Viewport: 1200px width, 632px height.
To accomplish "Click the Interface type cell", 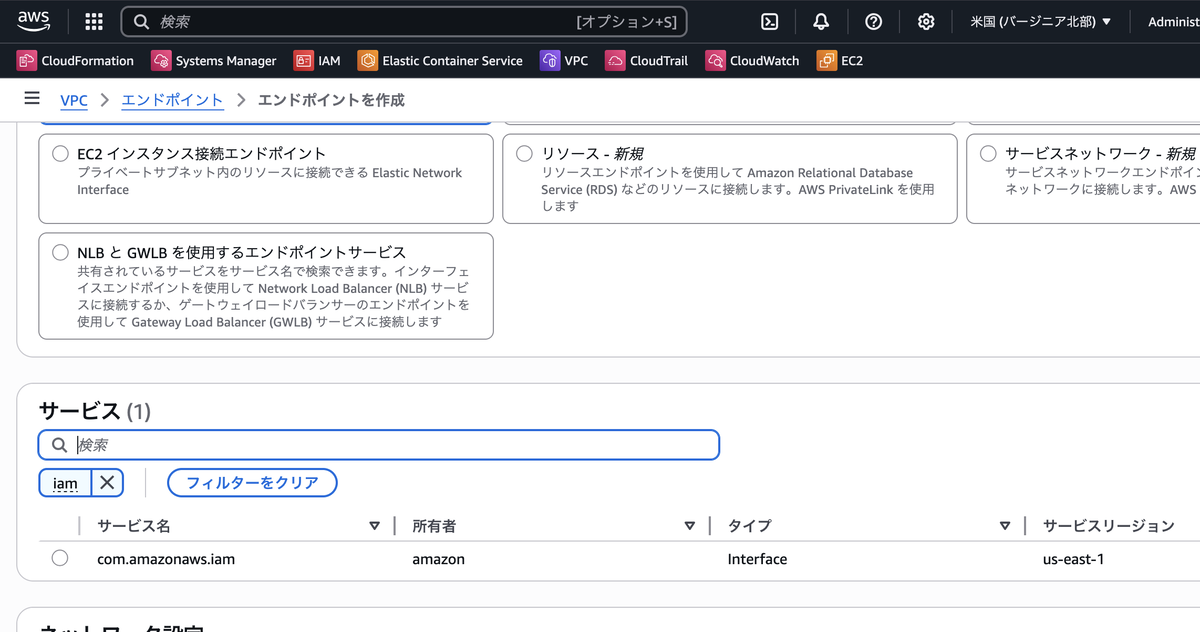I will pos(757,559).
